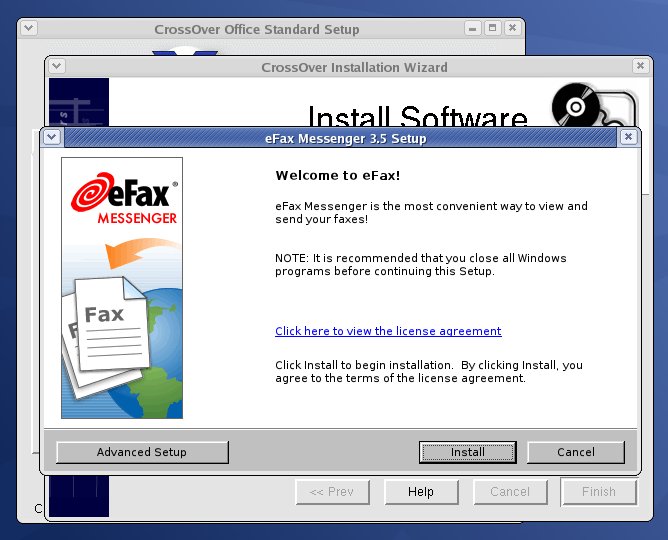The height and width of the screenshot is (540, 668).
Task: Maximize the CrossOver Office Standard Setup window
Action: (492, 29)
